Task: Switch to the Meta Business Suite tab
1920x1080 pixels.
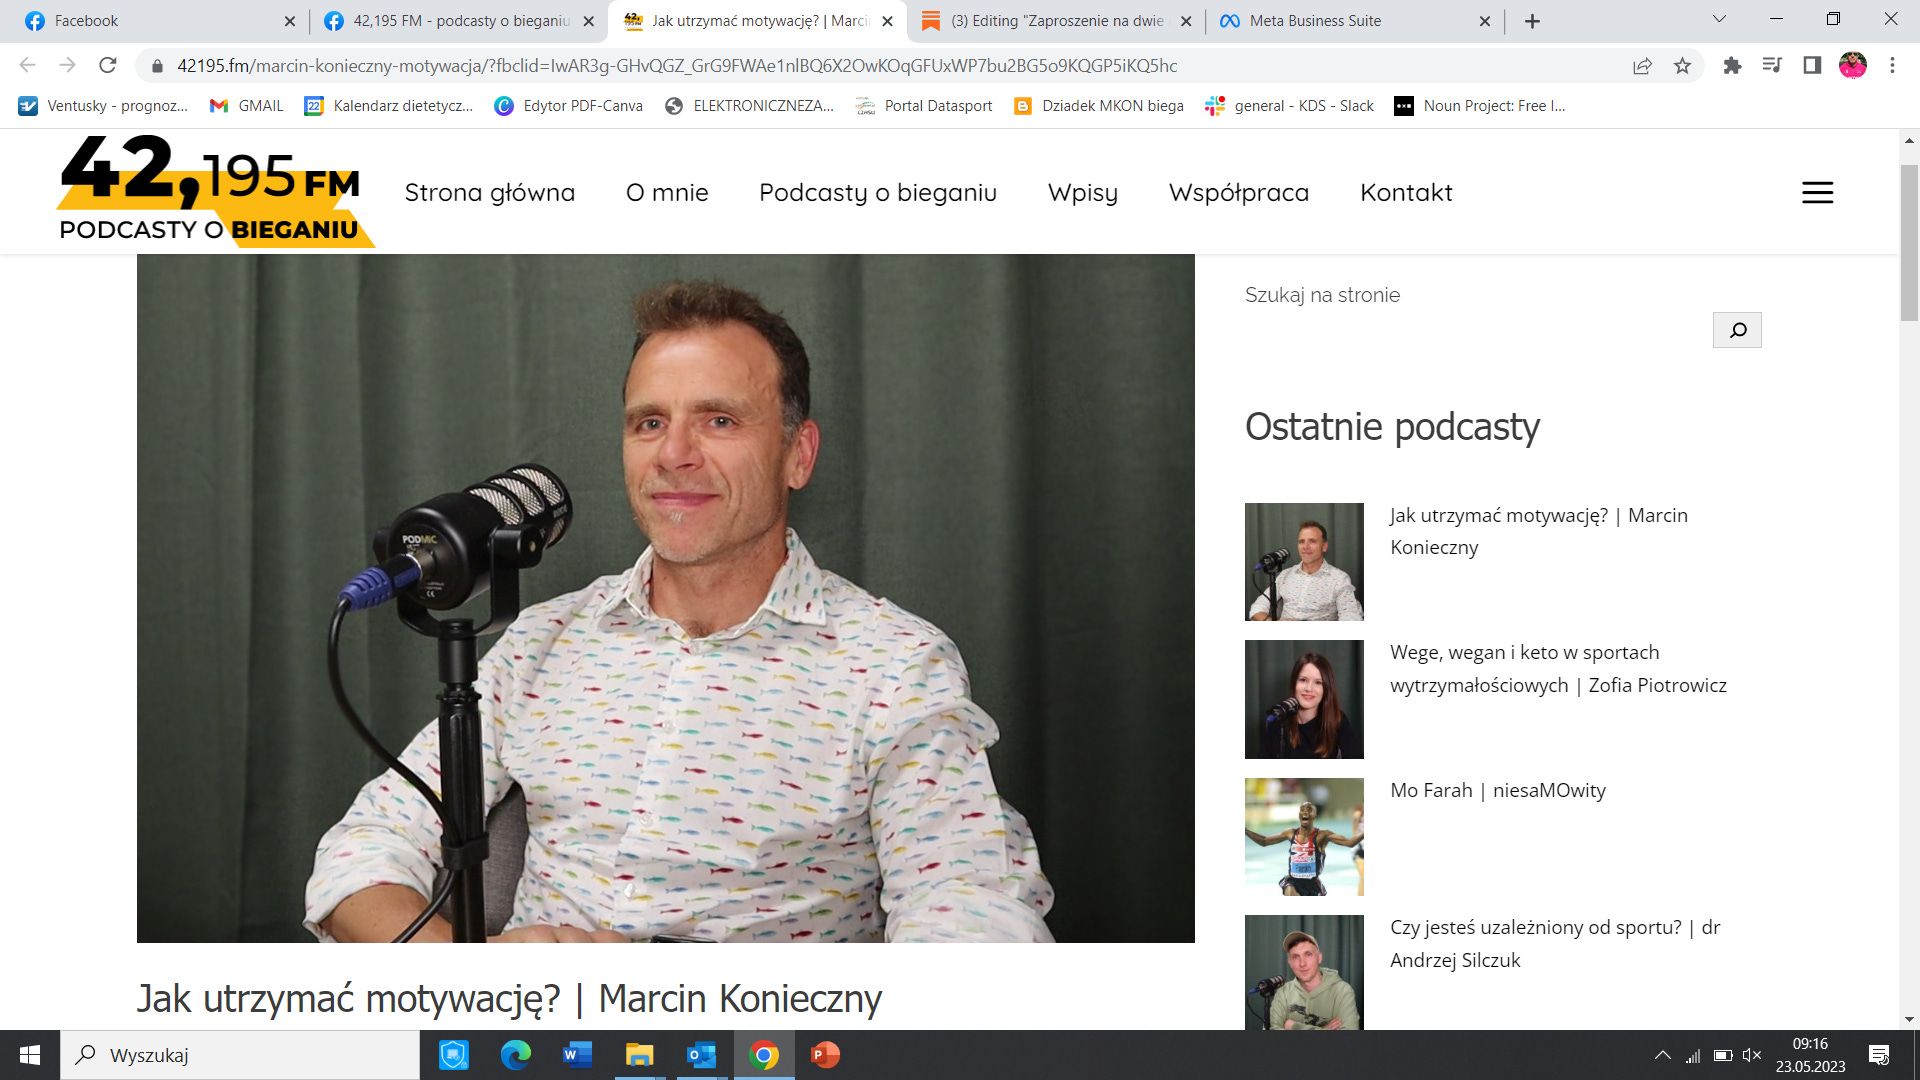Action: pyautogui.click(x=1314, y=21)
